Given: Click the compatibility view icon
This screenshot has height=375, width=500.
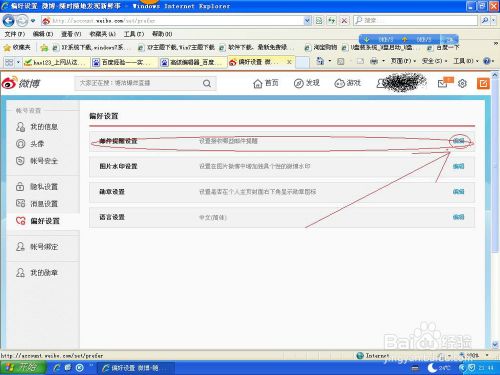Looking at the screenshot, I should (319, 21).
